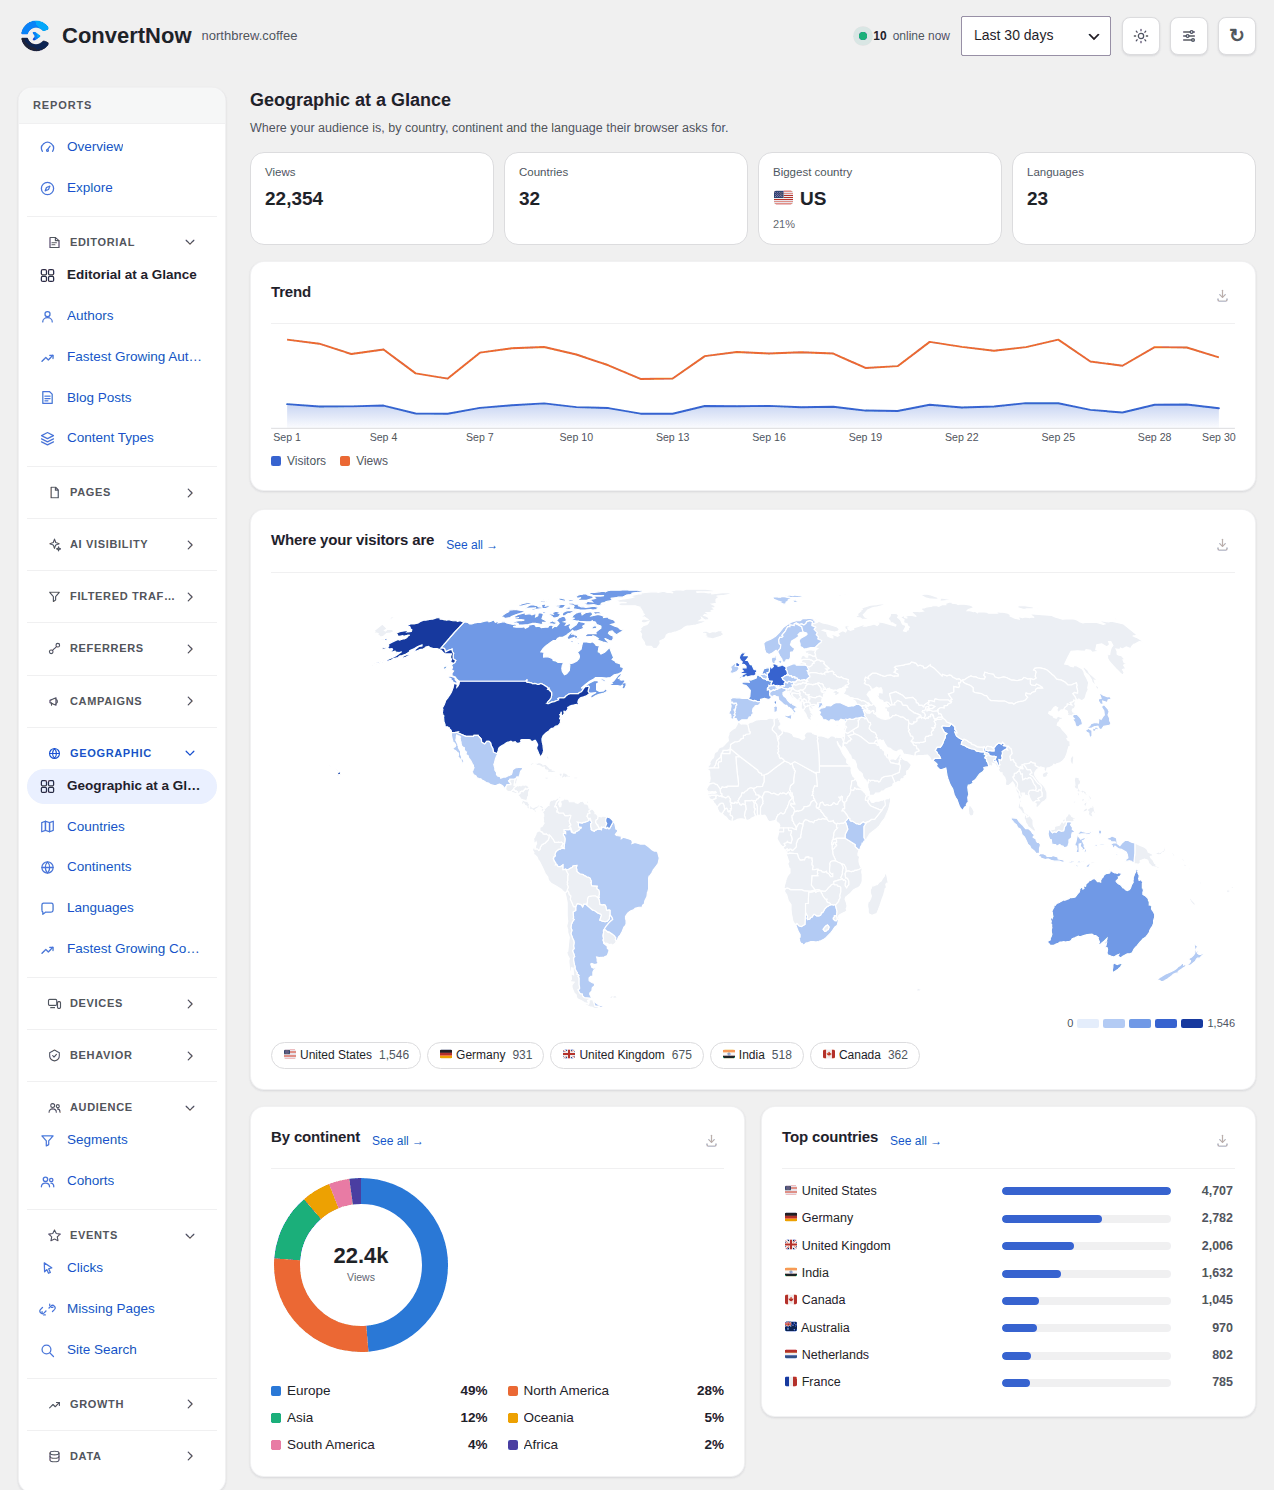Image resolution: width=1274 pixels, height=1490 pixels.
Task: Open the filter sliders settings icon
Action: [x=1189, y=36]
